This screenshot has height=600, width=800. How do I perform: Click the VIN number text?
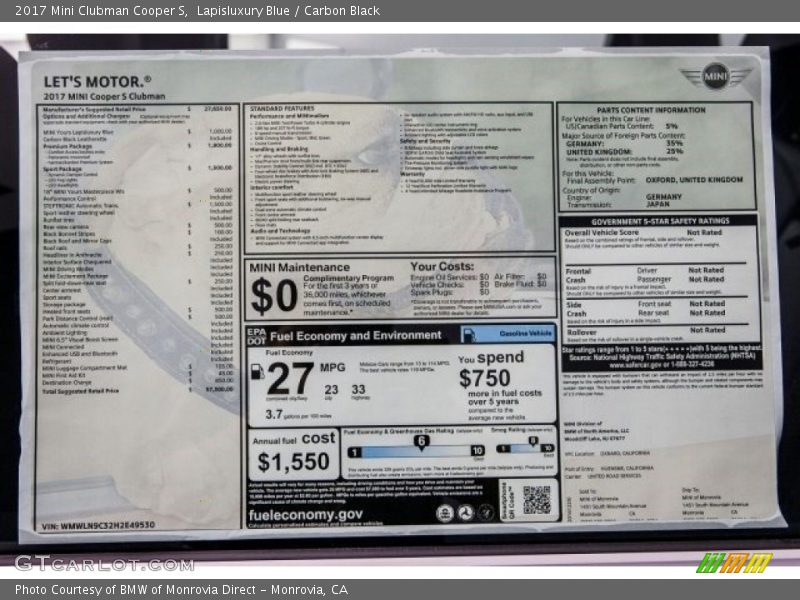pyautogui.click(x=98, y=525)
